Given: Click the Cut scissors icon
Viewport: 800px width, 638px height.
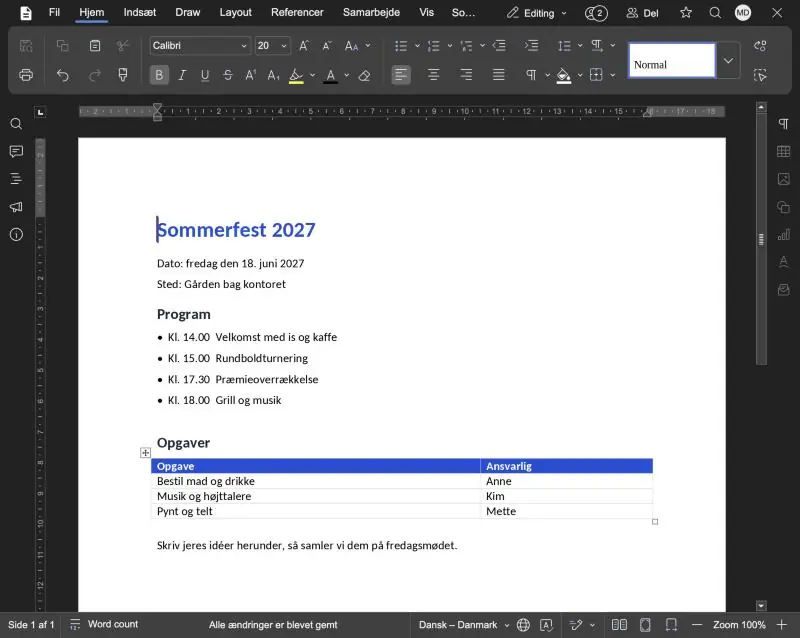Looking at the screenshot, I should click(123, 46).
